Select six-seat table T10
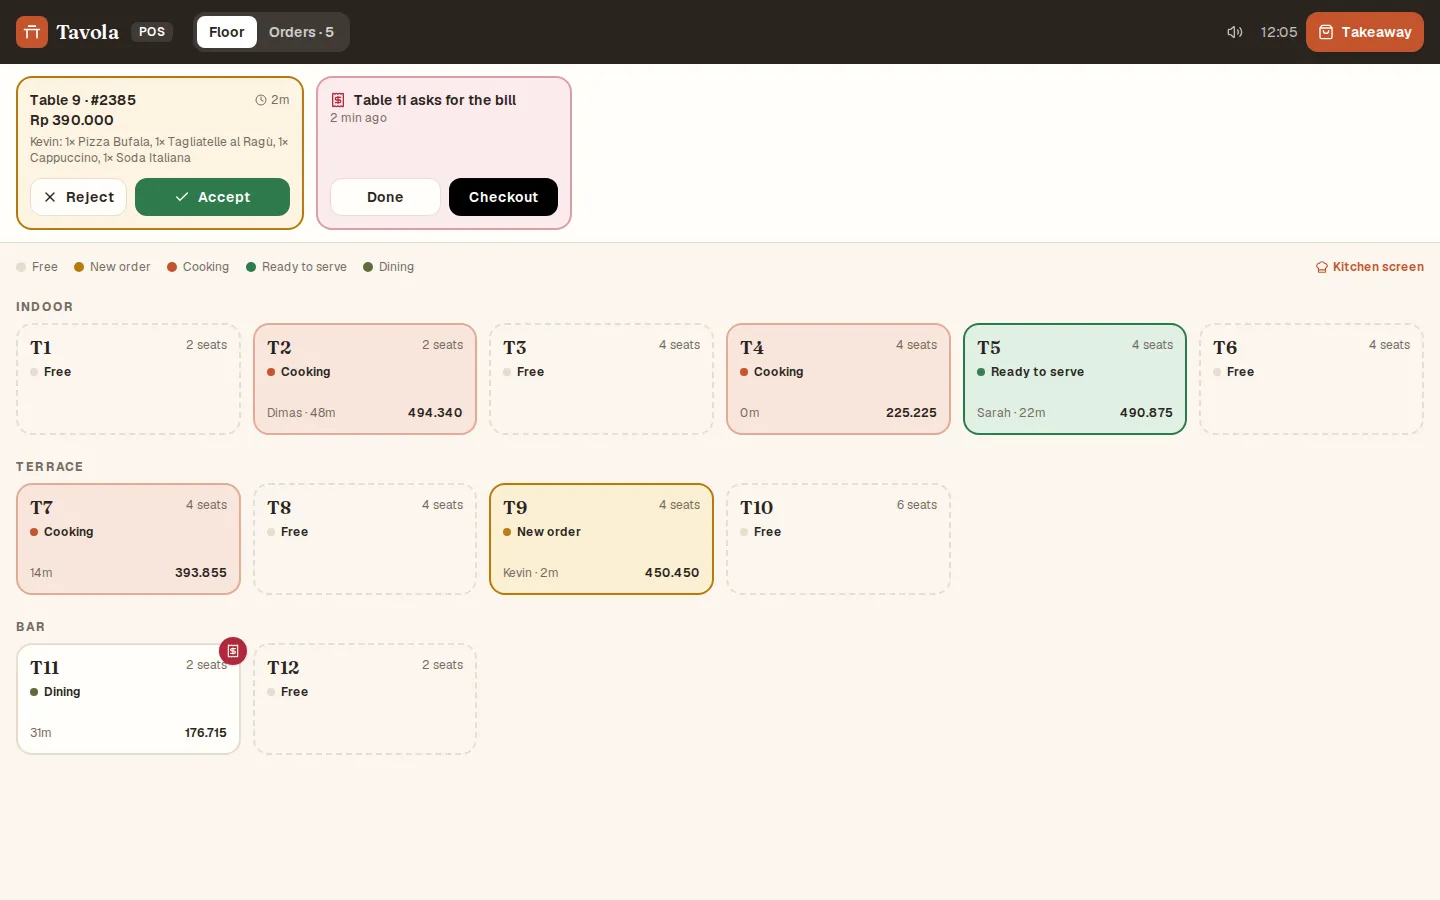 (838, 539)
